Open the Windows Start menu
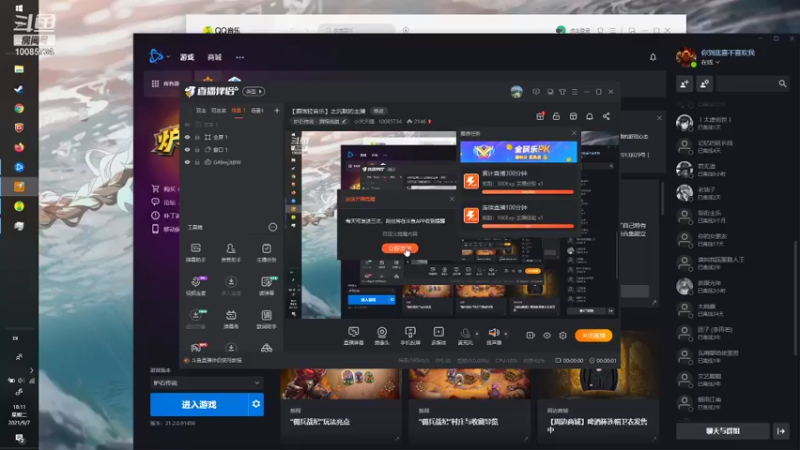 click(19, 8)
